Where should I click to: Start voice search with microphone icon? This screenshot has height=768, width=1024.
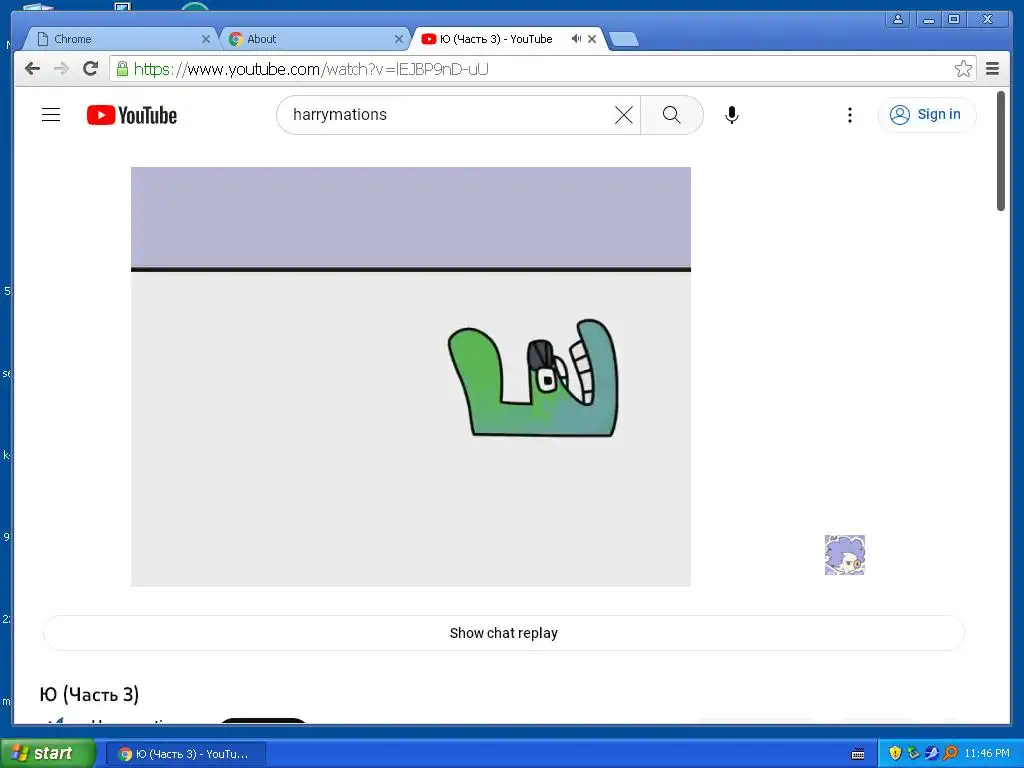click(732, 115)
